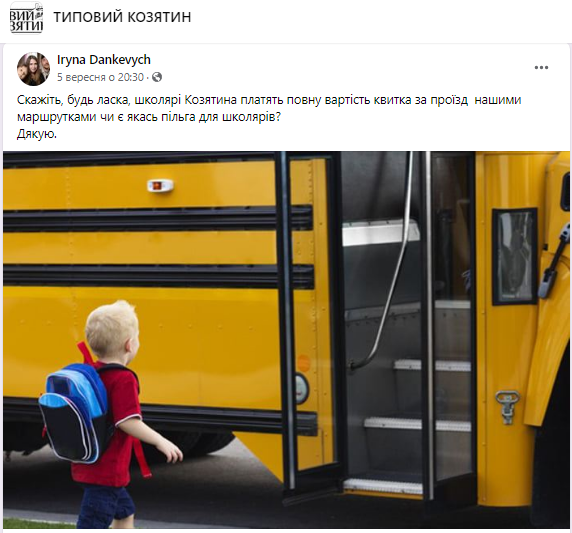Click the orange marker light on the bus

pos(160,186)
